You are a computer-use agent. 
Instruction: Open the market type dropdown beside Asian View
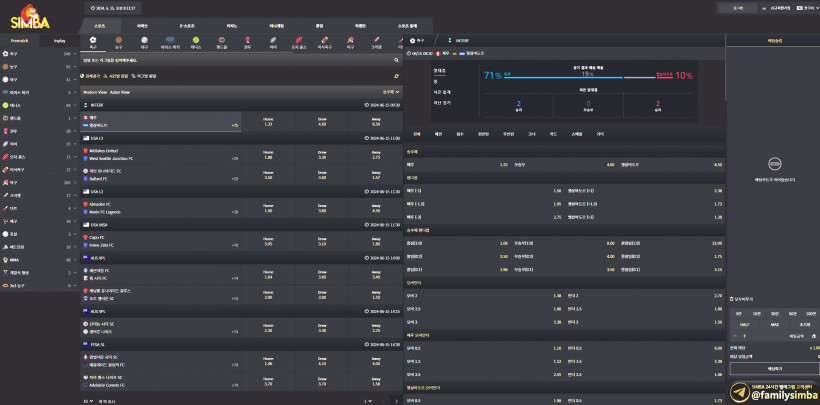[391, 92]
